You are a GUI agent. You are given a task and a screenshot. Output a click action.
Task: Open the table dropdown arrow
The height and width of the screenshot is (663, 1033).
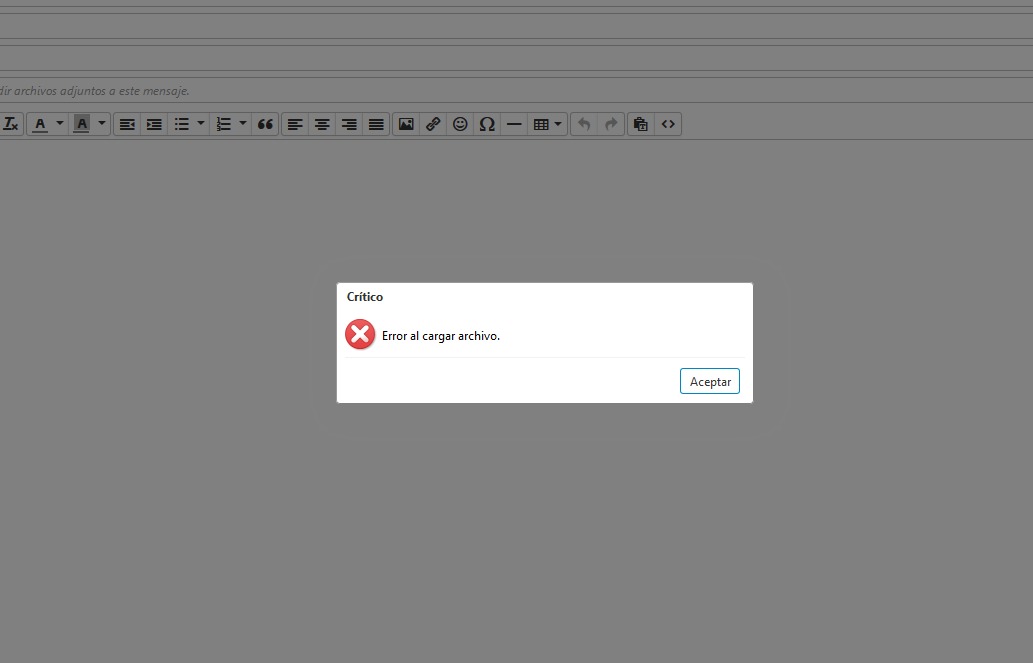[x=558, y=123]
